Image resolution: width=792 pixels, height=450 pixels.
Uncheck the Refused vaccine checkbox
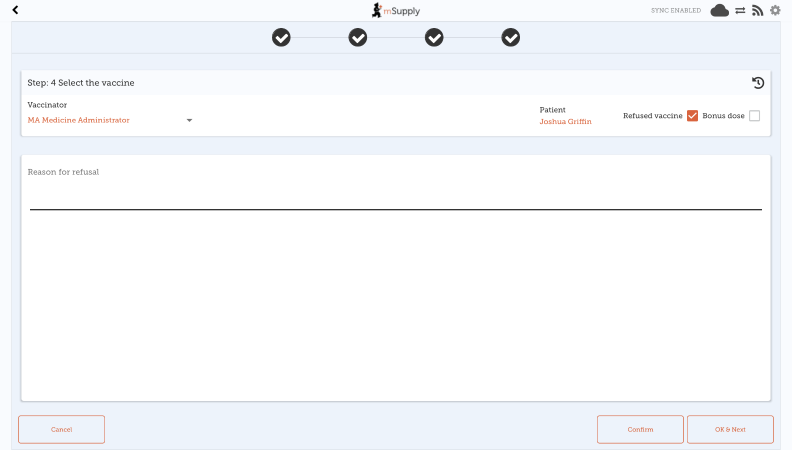tap(692, 116)
